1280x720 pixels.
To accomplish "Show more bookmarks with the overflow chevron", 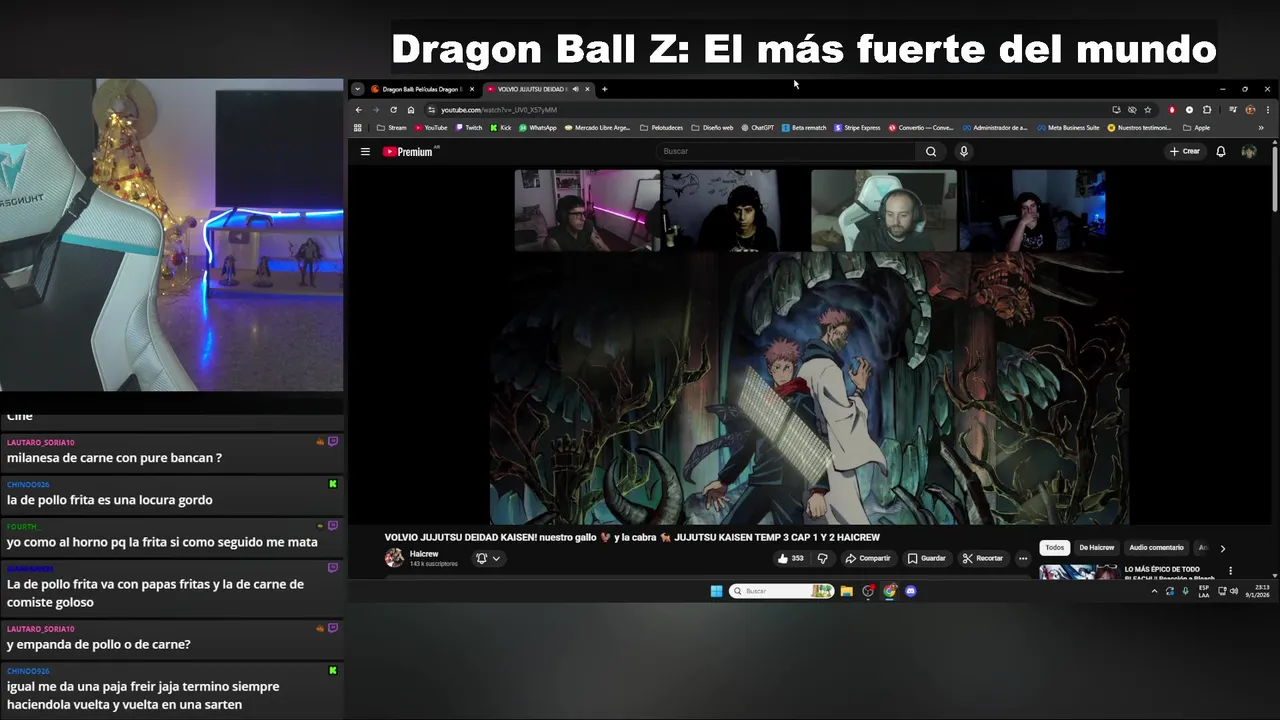I will click(1261, 128).
